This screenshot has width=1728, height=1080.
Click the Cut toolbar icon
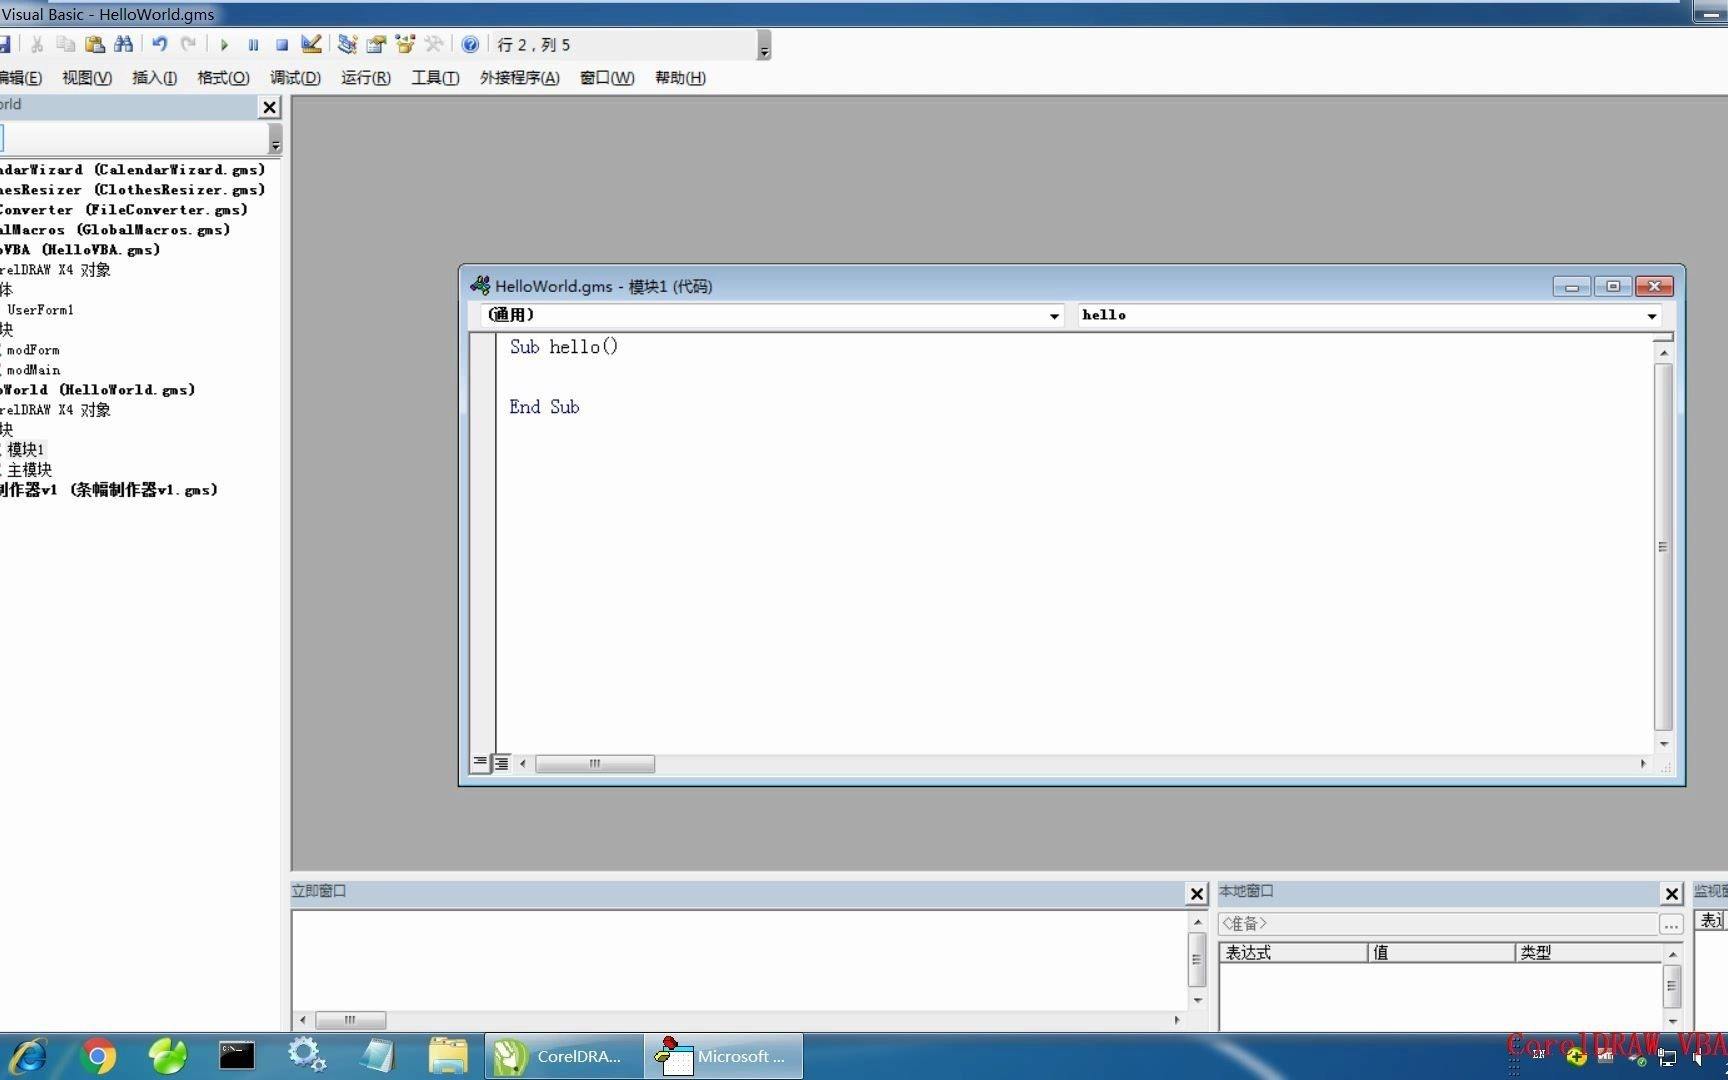click(37, 44)
